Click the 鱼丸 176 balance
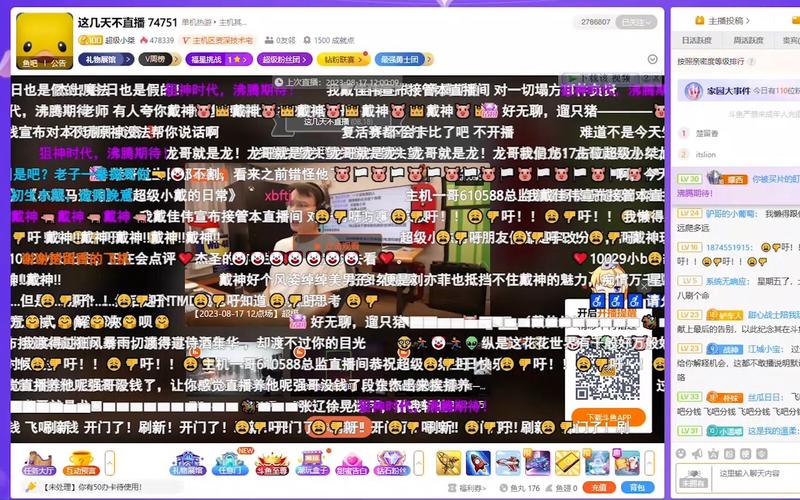Image resolution: width=800 pixels, height=500 pixels. point(520,488)
